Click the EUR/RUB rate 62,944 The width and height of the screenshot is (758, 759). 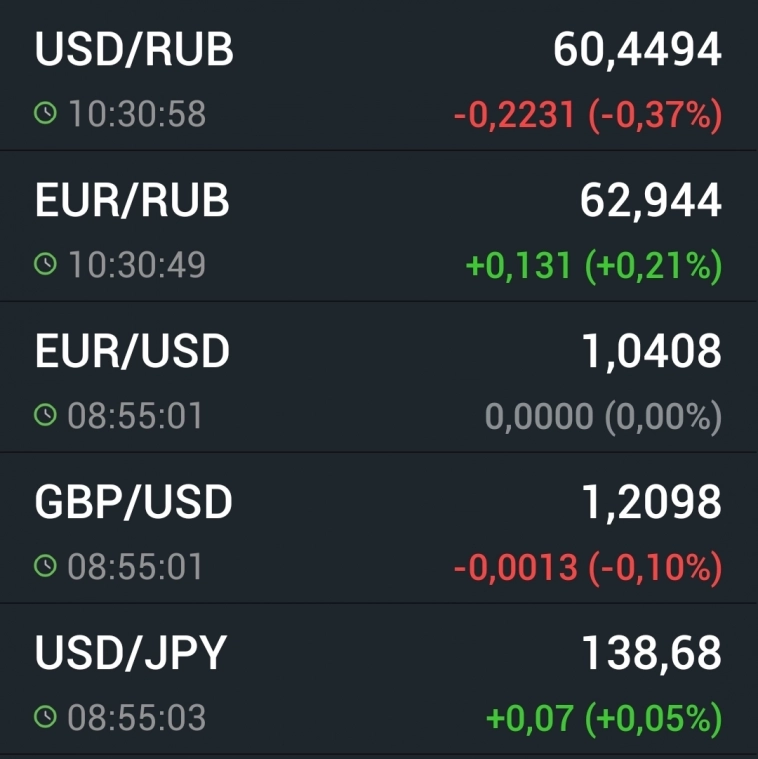[x=650, y=201]
